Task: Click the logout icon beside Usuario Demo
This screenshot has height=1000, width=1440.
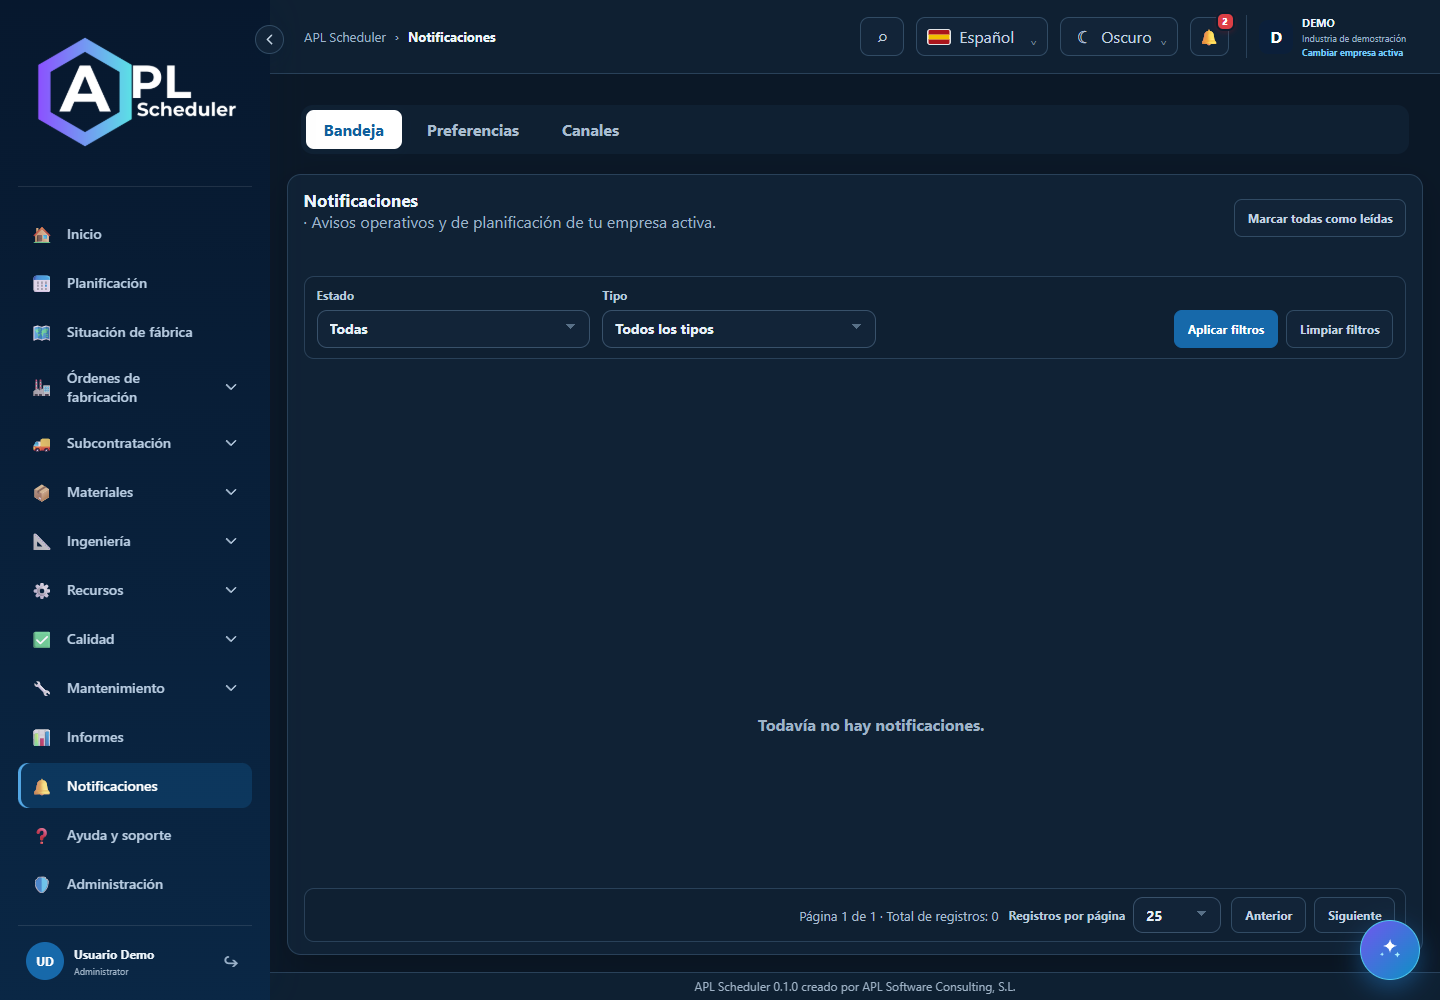Action: click(x=231, y=962)
